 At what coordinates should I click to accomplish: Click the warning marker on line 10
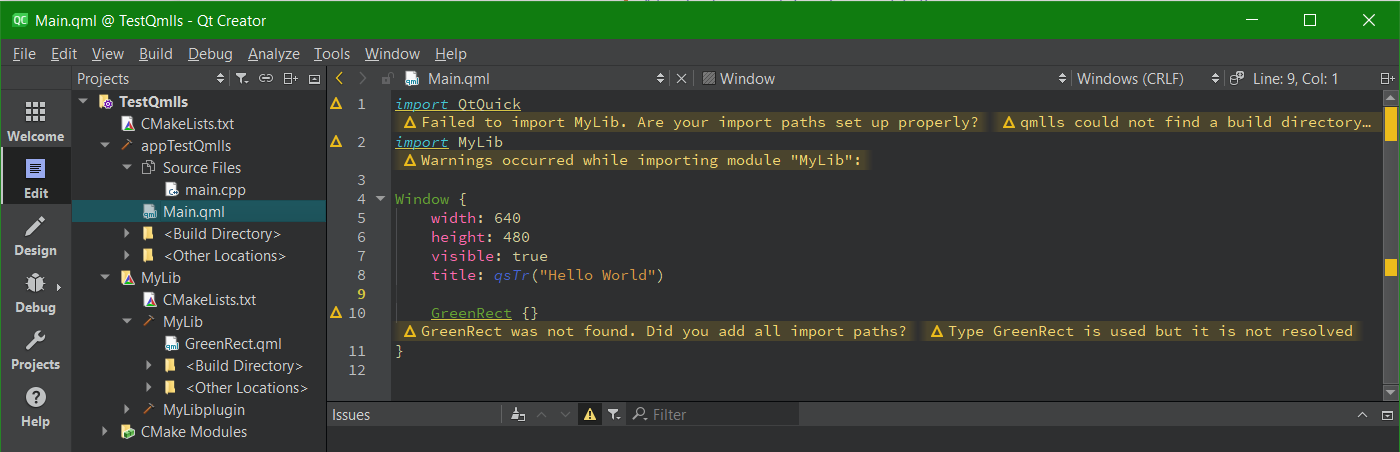click(x=336, y=312)
